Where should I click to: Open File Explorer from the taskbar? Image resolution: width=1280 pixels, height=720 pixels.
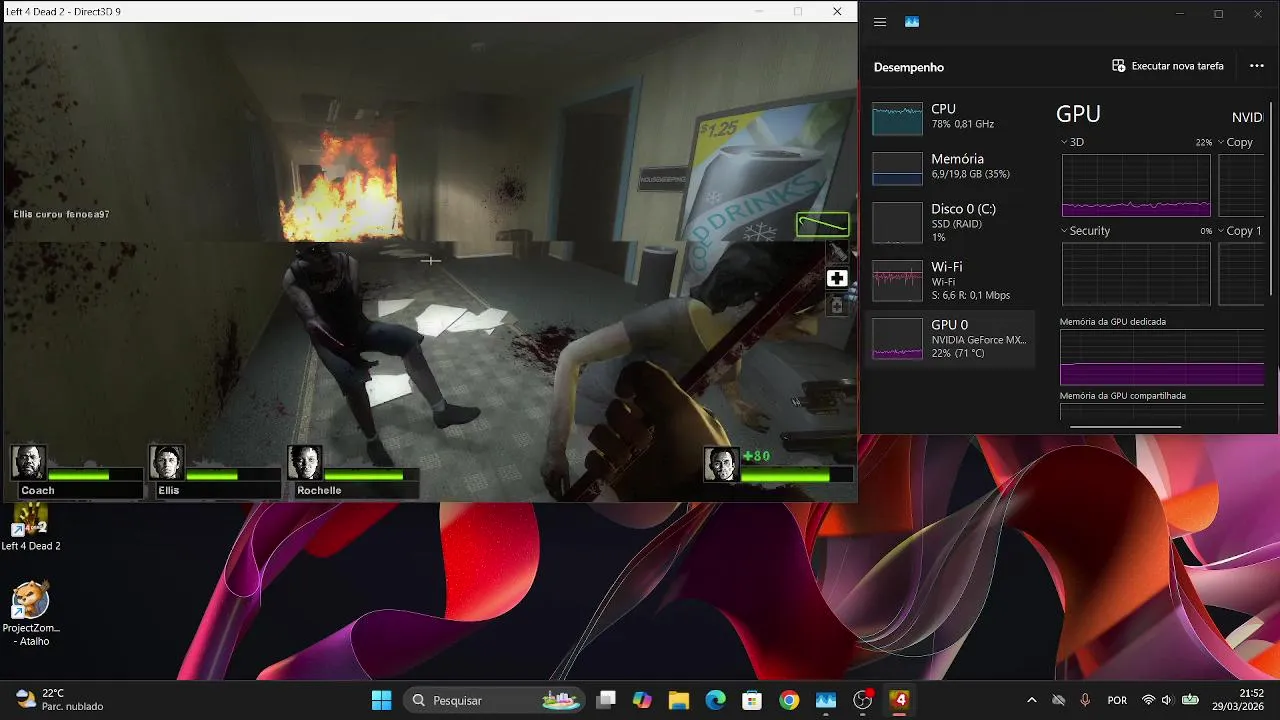pos(679,700)
